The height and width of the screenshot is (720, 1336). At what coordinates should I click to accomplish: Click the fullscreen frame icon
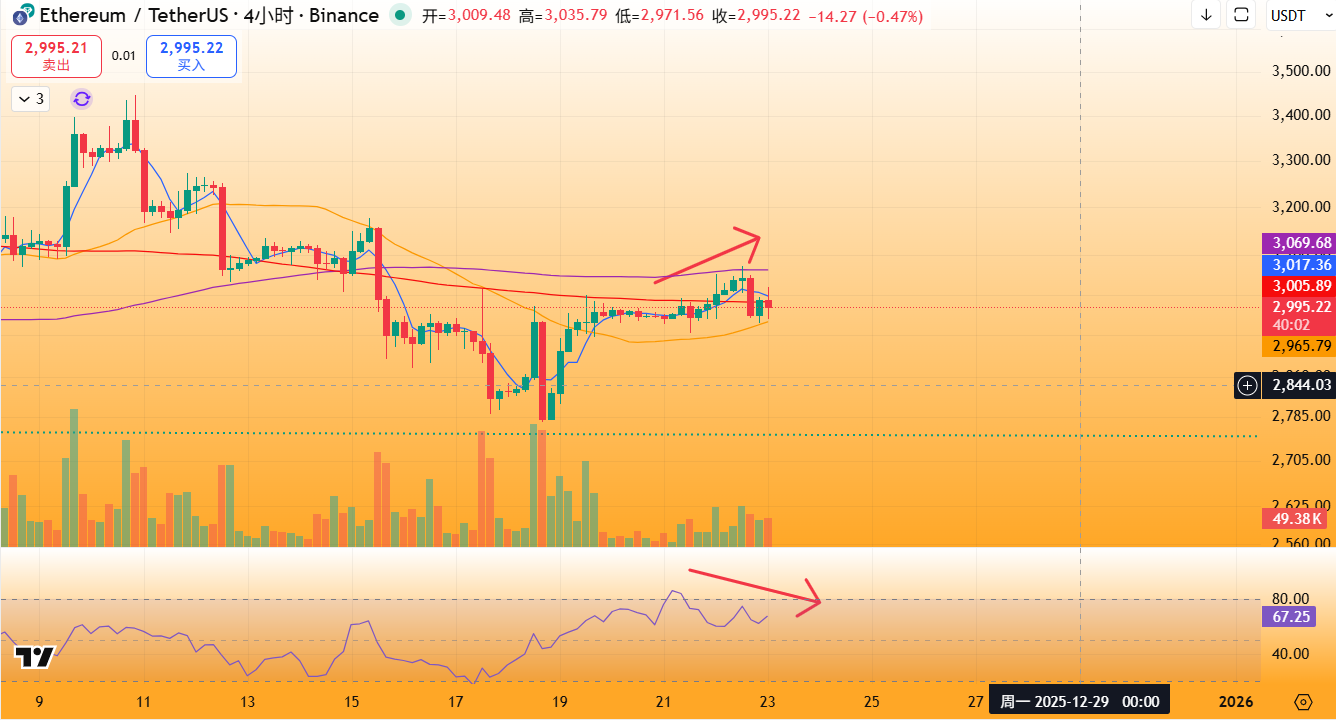click(x=1241, y=15)
